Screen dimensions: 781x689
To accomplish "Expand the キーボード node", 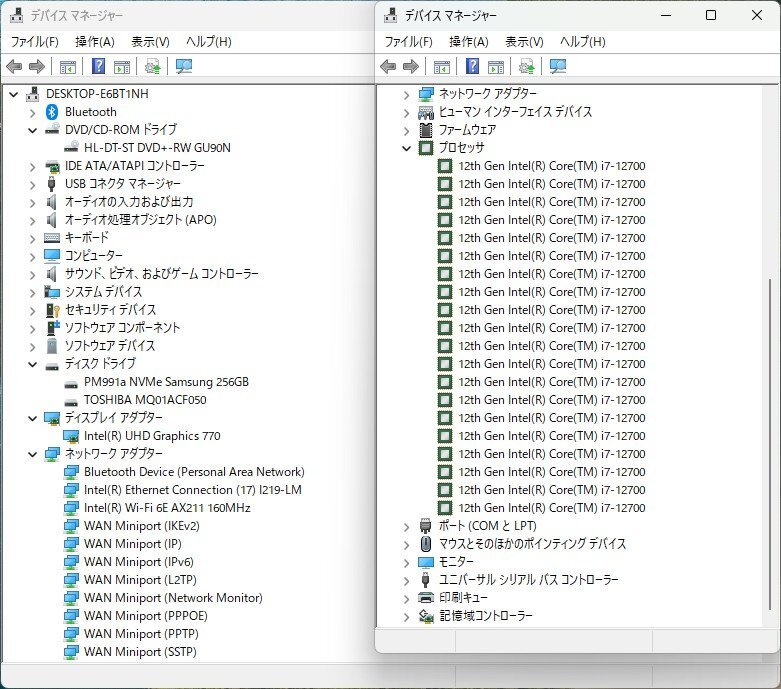I will tap(32, 239).
